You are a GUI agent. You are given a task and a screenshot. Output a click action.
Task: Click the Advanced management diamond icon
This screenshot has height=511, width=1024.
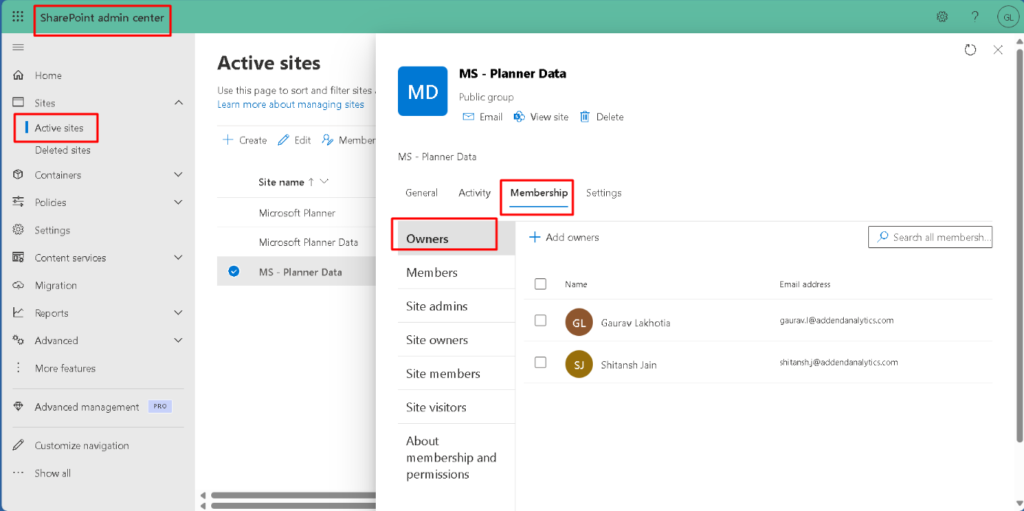19,406
